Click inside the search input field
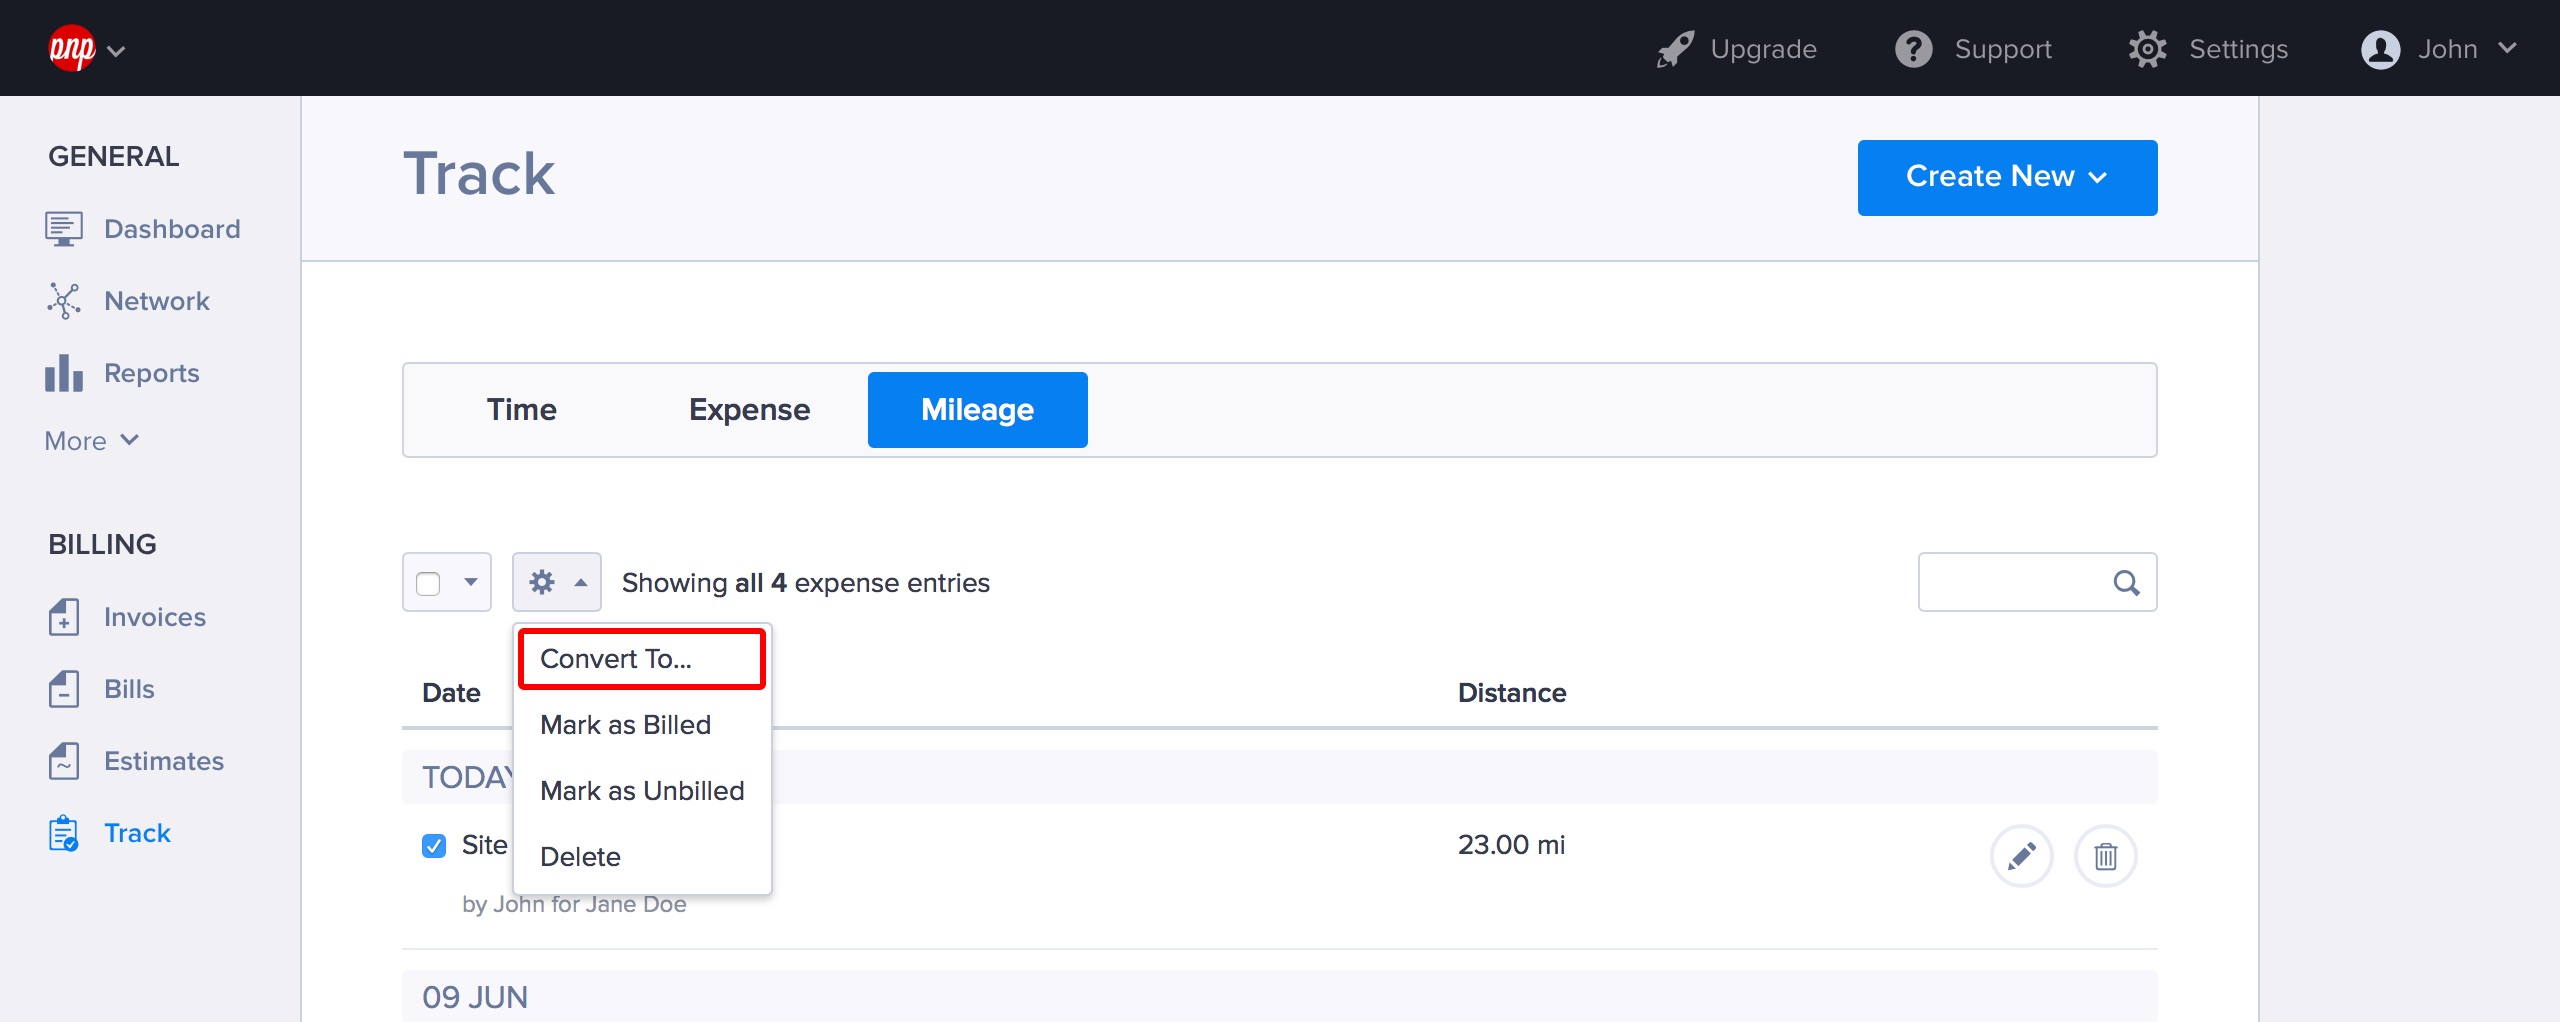Screen dimensions: 2560x1022 click(2010, 583)
